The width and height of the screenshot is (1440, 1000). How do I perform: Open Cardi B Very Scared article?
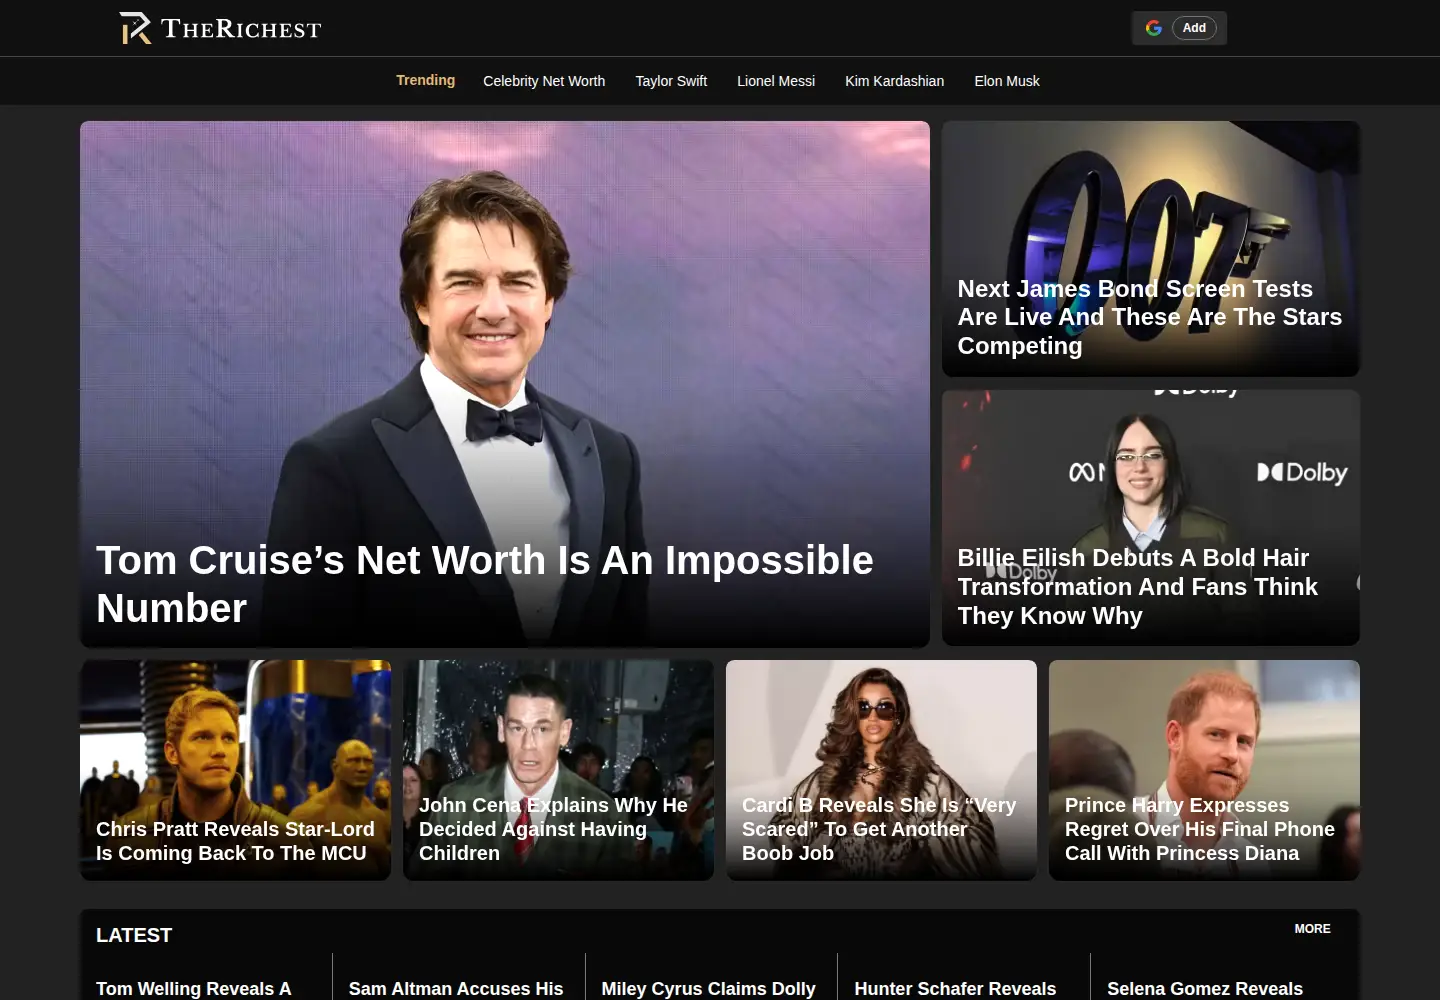(x=878, y=829)
